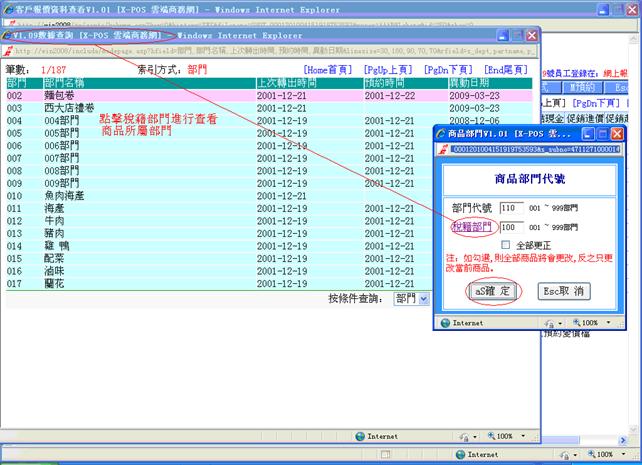The image size is (642, 465).
Task: Open the 稅籍部門 link
Action: [x=472, y=227]
